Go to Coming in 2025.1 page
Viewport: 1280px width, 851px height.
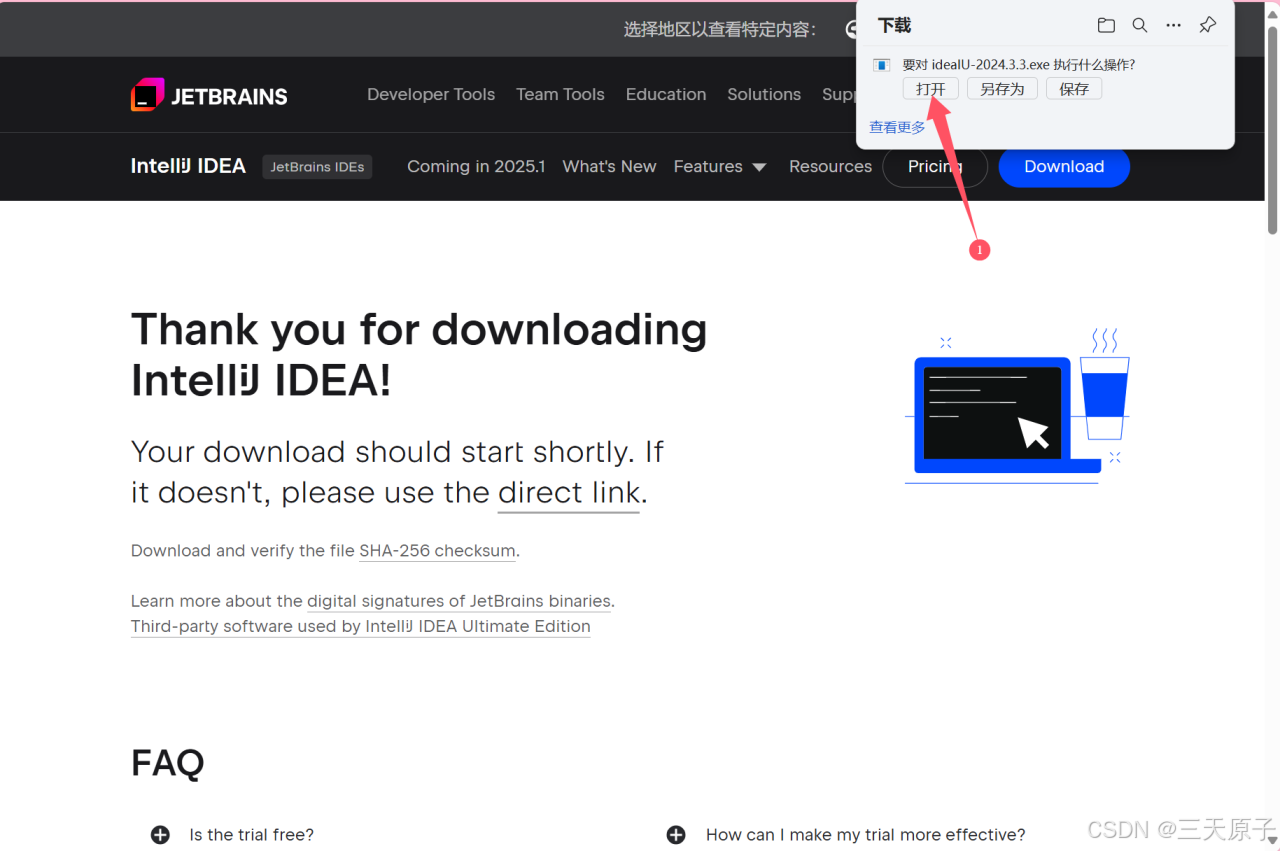[x=476, y=167]
